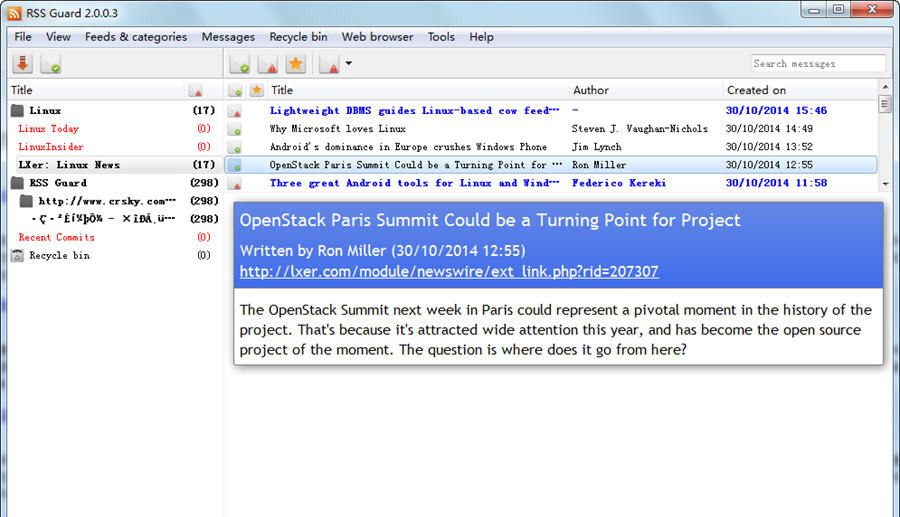
Task: Open the lxer.com newswire article link
Action: coord(449,271)
